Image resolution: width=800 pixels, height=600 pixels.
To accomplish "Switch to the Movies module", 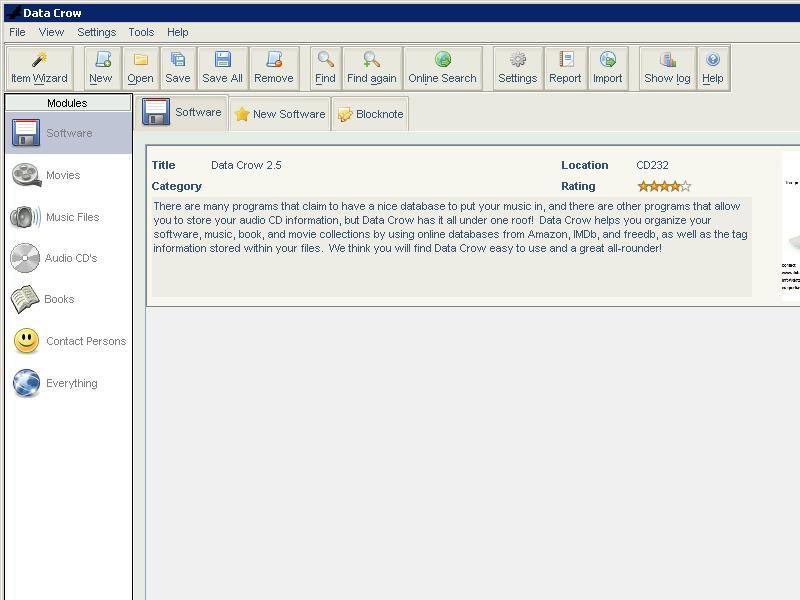I will point(68,175).
